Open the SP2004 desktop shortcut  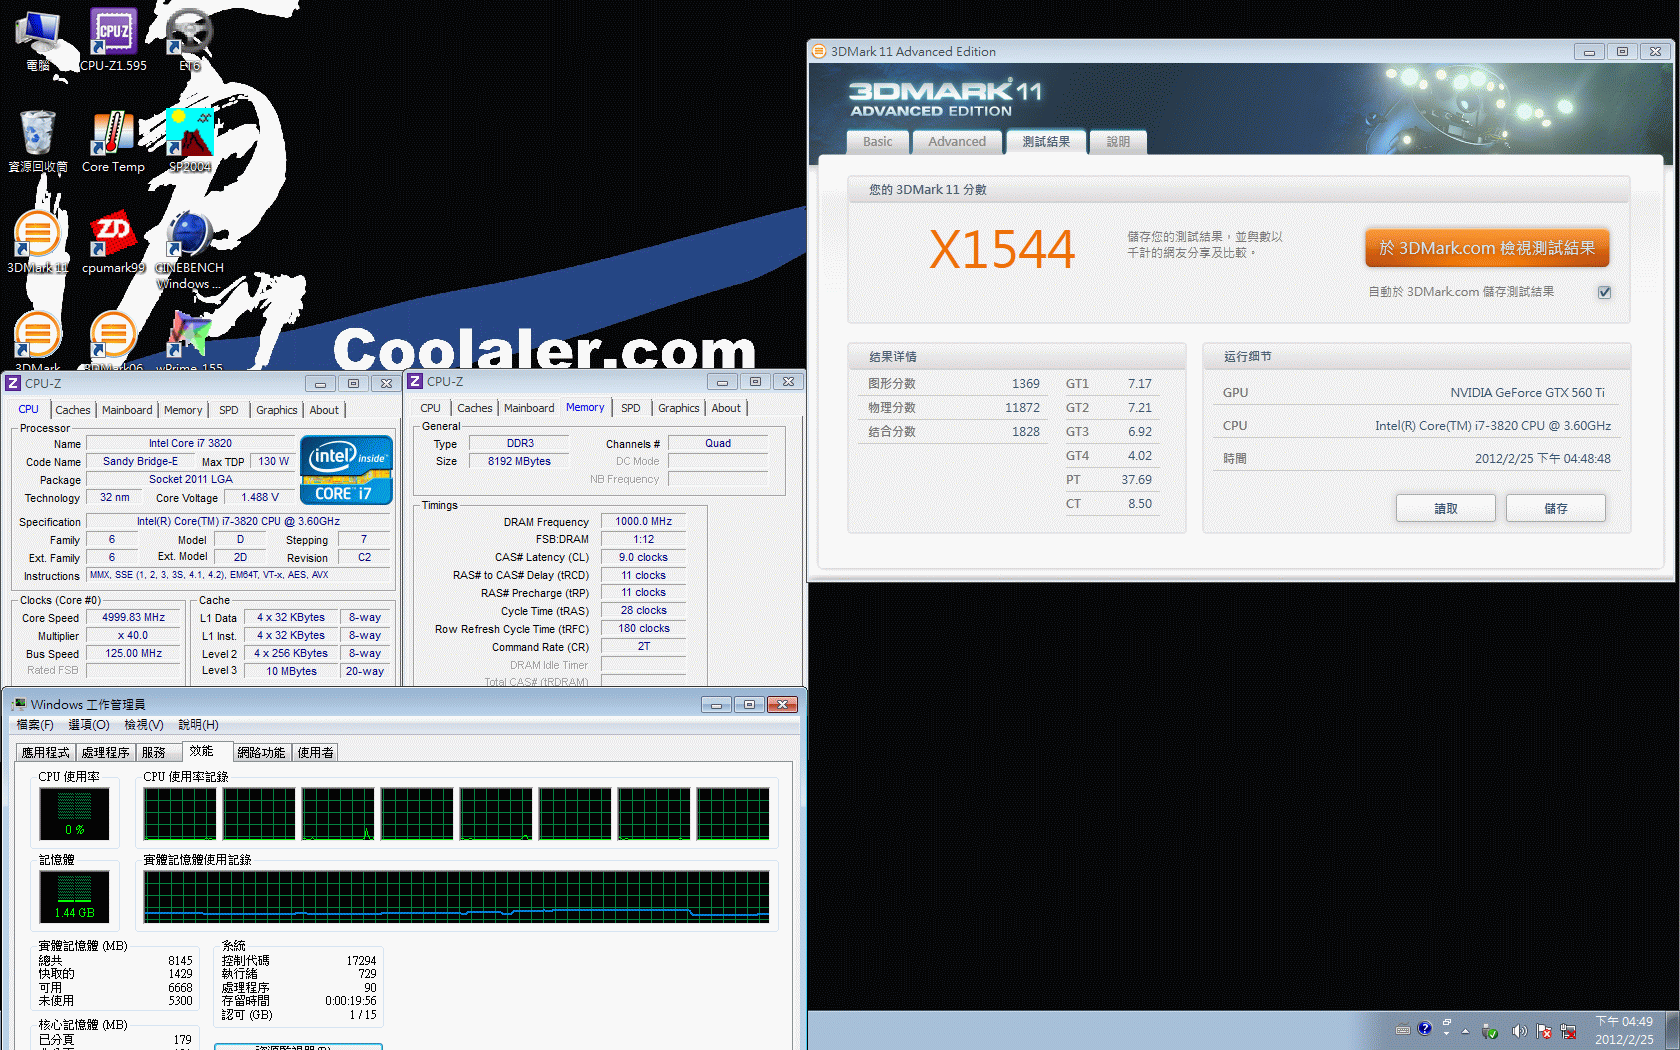click(189, 142)
